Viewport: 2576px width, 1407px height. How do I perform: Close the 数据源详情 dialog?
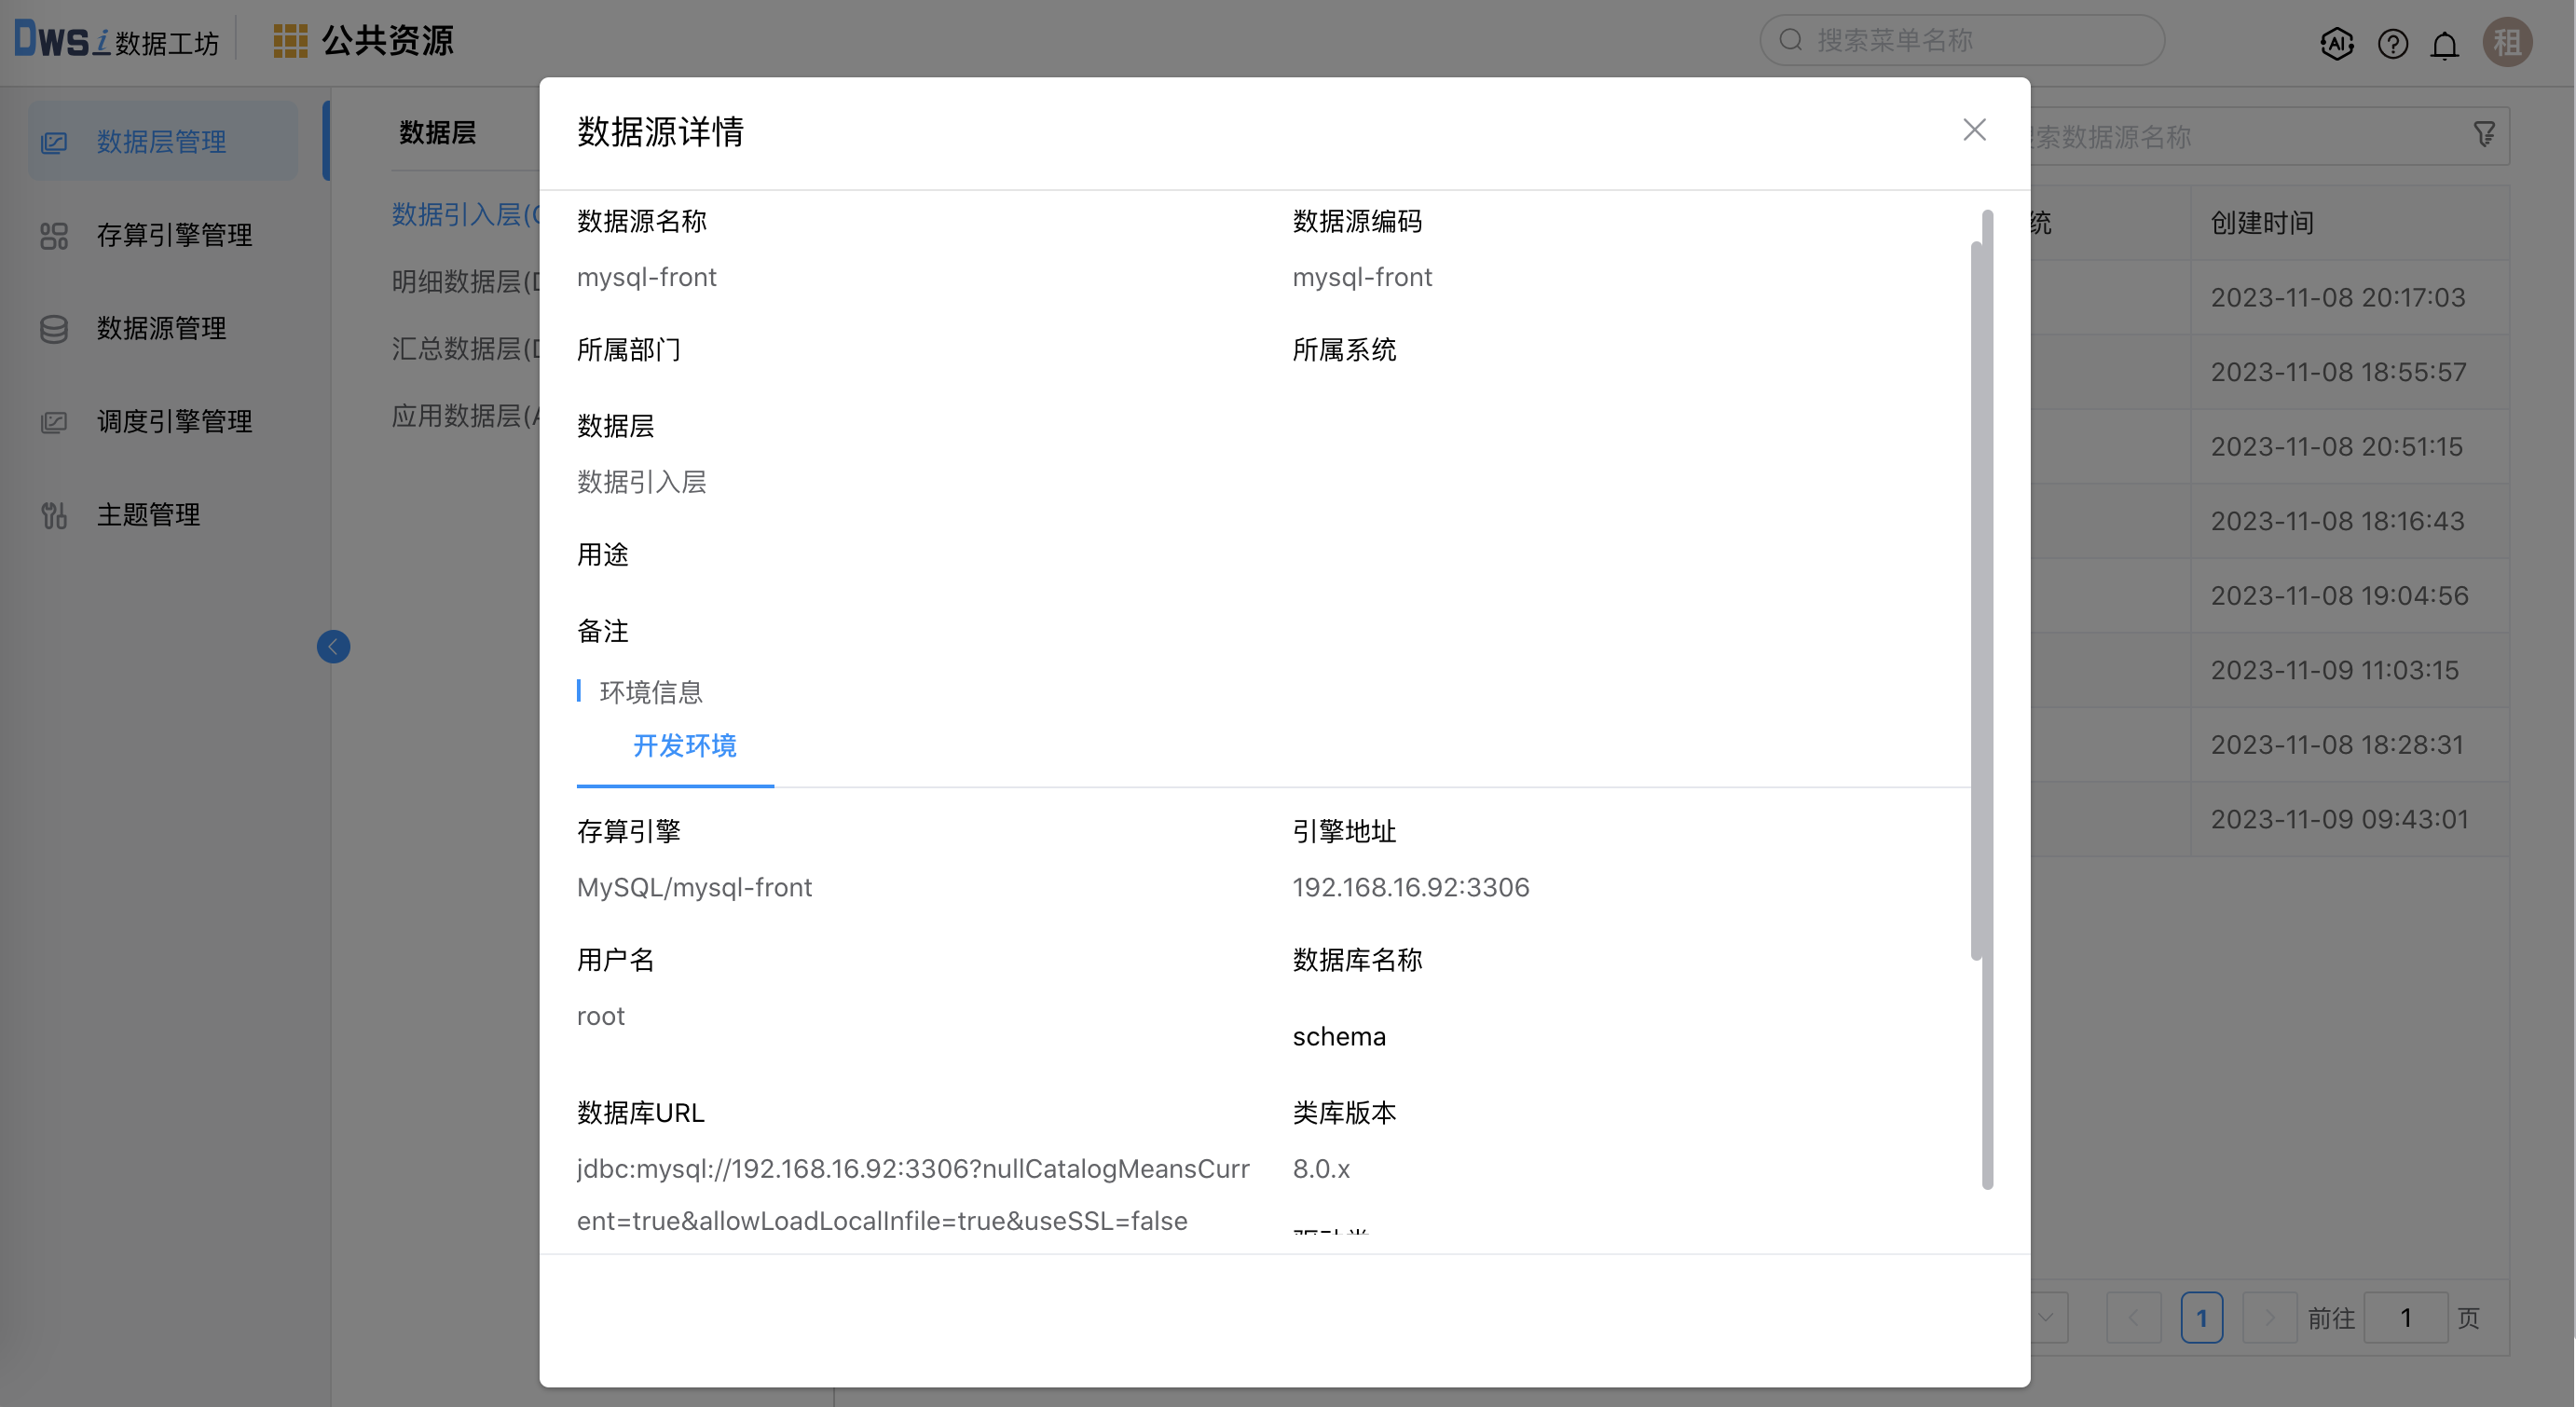(1974, 130)
